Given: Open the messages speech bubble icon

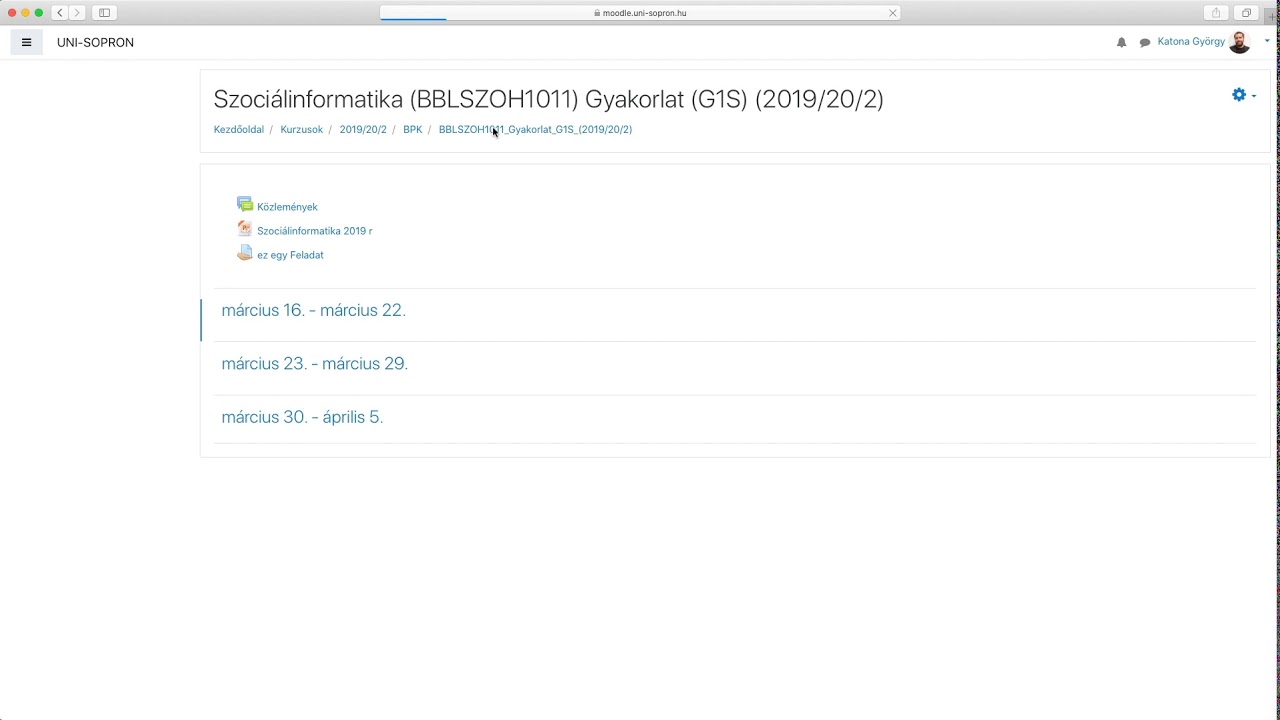Looking at the screenshot, I should [x=1145, y=42].
